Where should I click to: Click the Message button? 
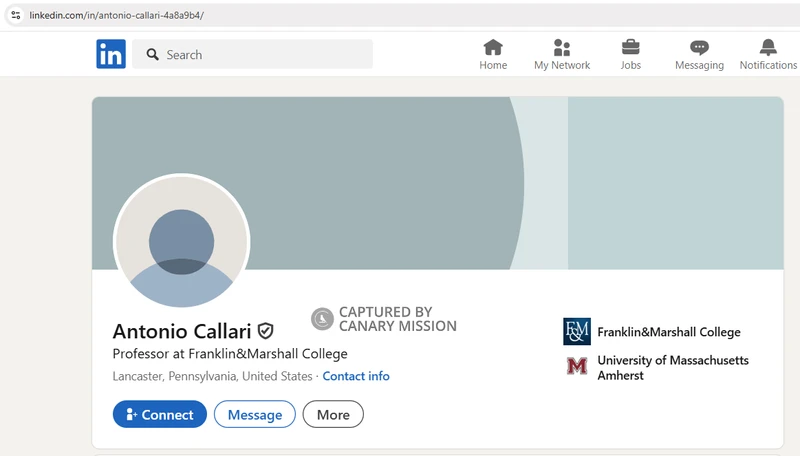[x=255, y=414]
